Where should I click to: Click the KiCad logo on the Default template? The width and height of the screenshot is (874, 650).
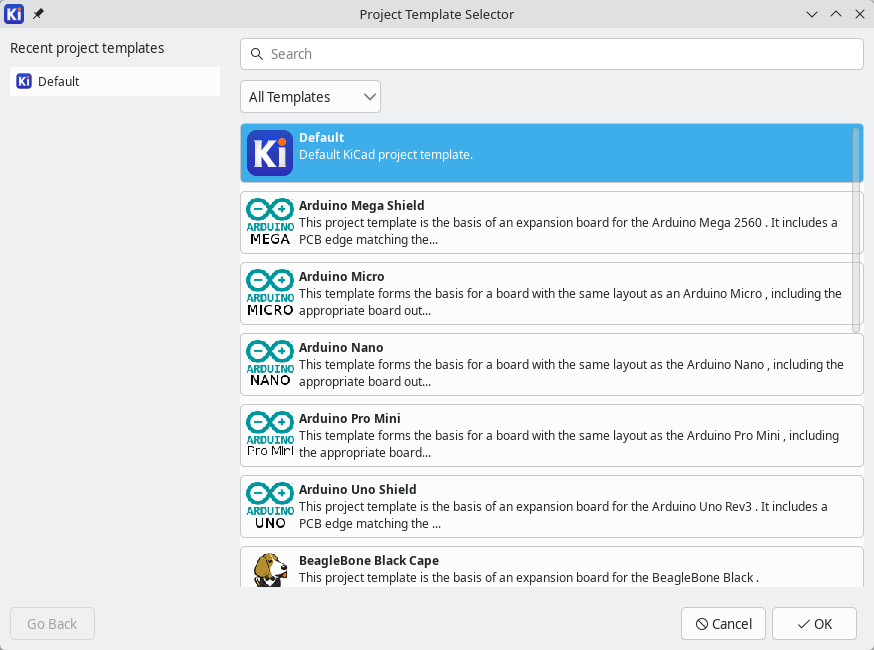coord(269,151)
